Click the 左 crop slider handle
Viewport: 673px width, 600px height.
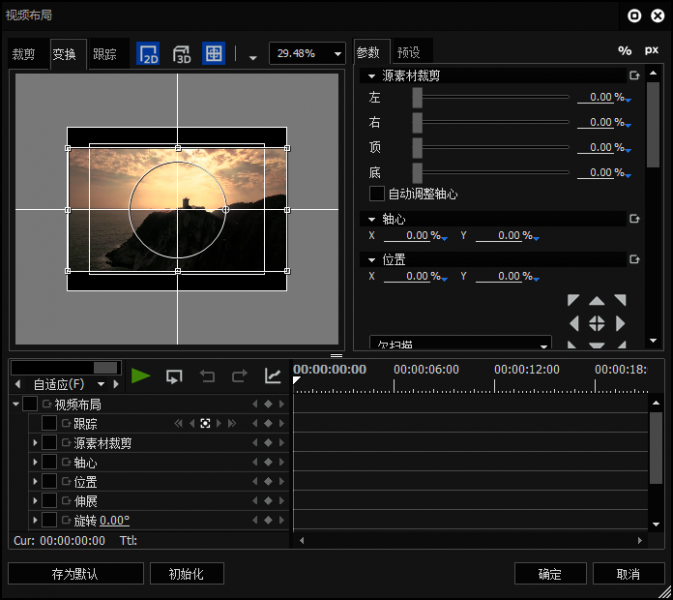pos(417,97)
